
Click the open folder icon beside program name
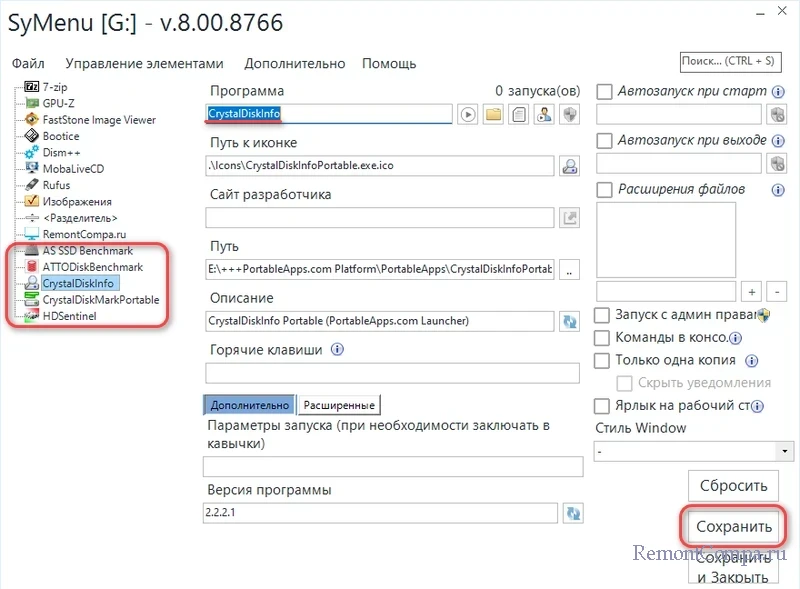click(x=493, y=115)
